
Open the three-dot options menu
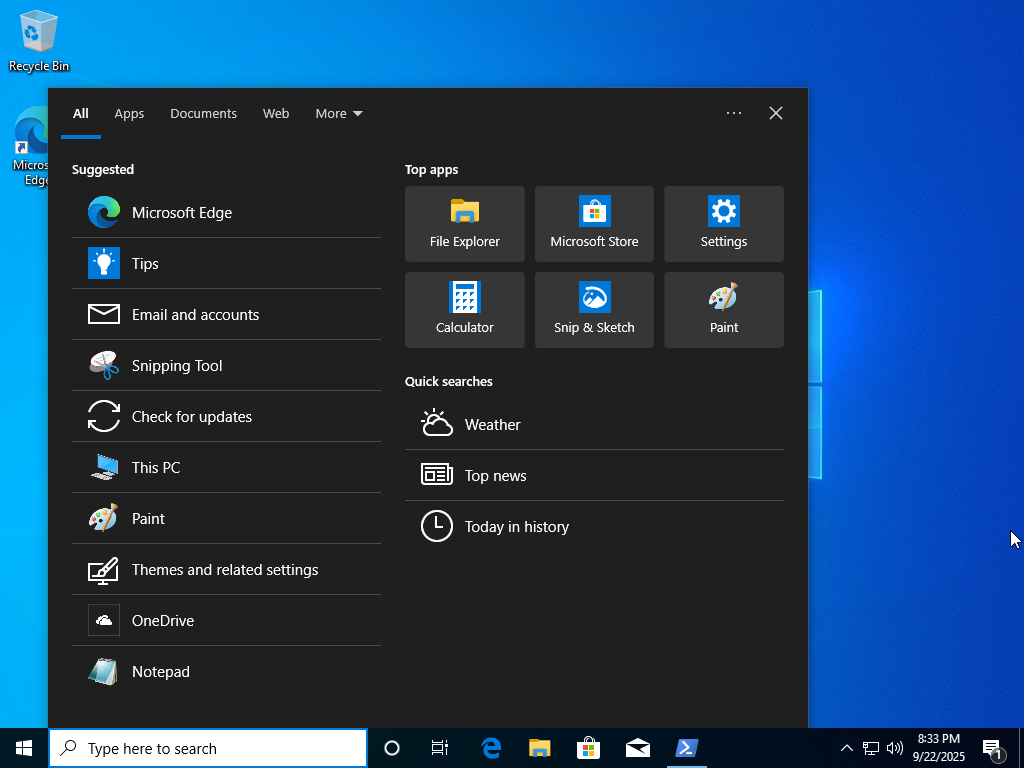click(x=734, y=114)
